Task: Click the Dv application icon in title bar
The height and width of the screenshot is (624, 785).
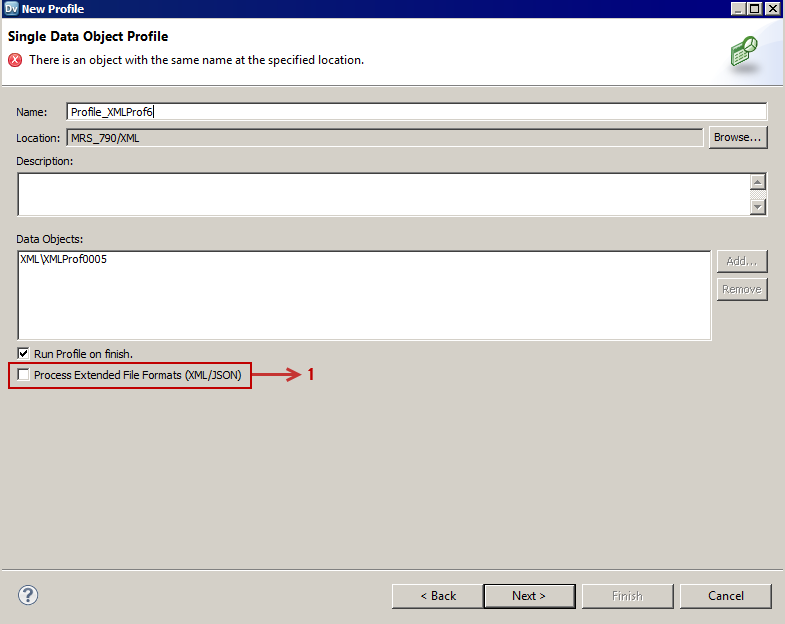Action: pos(11,9)
